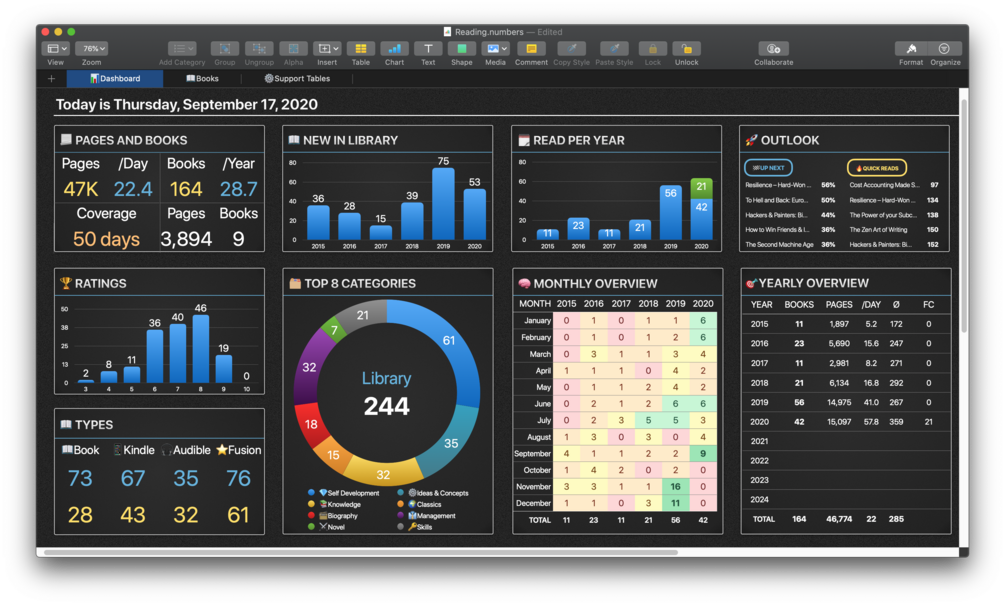Open the View menu button

click(x=56, y=49)
